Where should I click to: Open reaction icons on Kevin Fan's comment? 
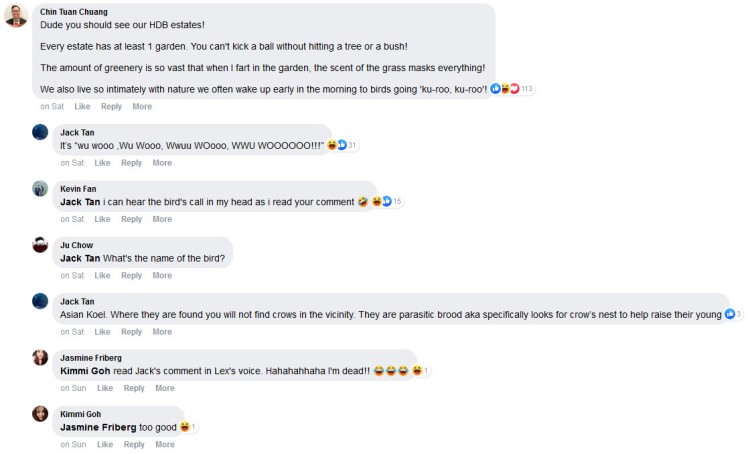click(x=386, y=201)
